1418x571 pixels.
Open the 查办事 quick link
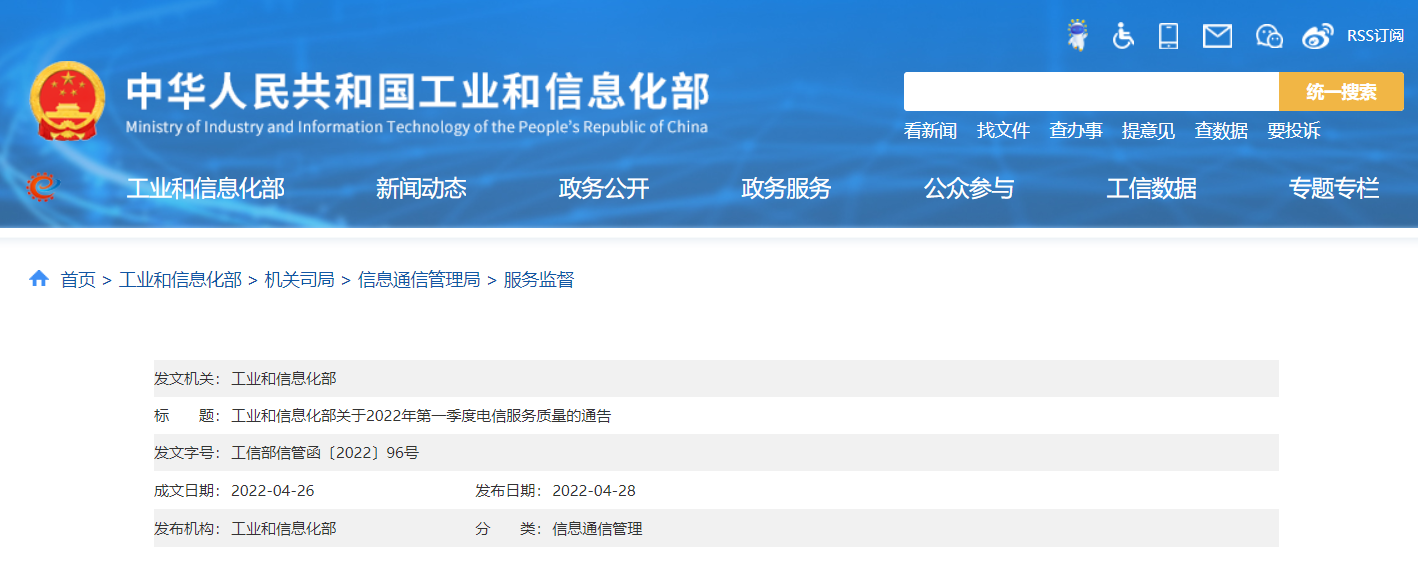click(1076, 131)
